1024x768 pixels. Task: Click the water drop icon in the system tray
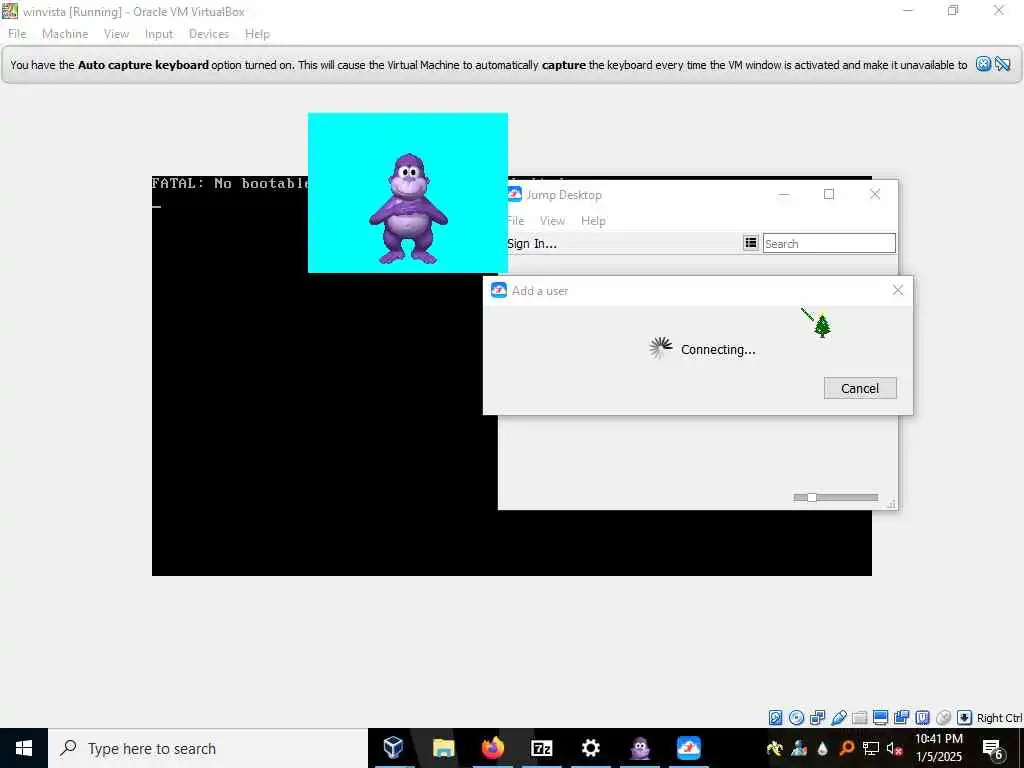pyautogui.click(x=822, y=748)
